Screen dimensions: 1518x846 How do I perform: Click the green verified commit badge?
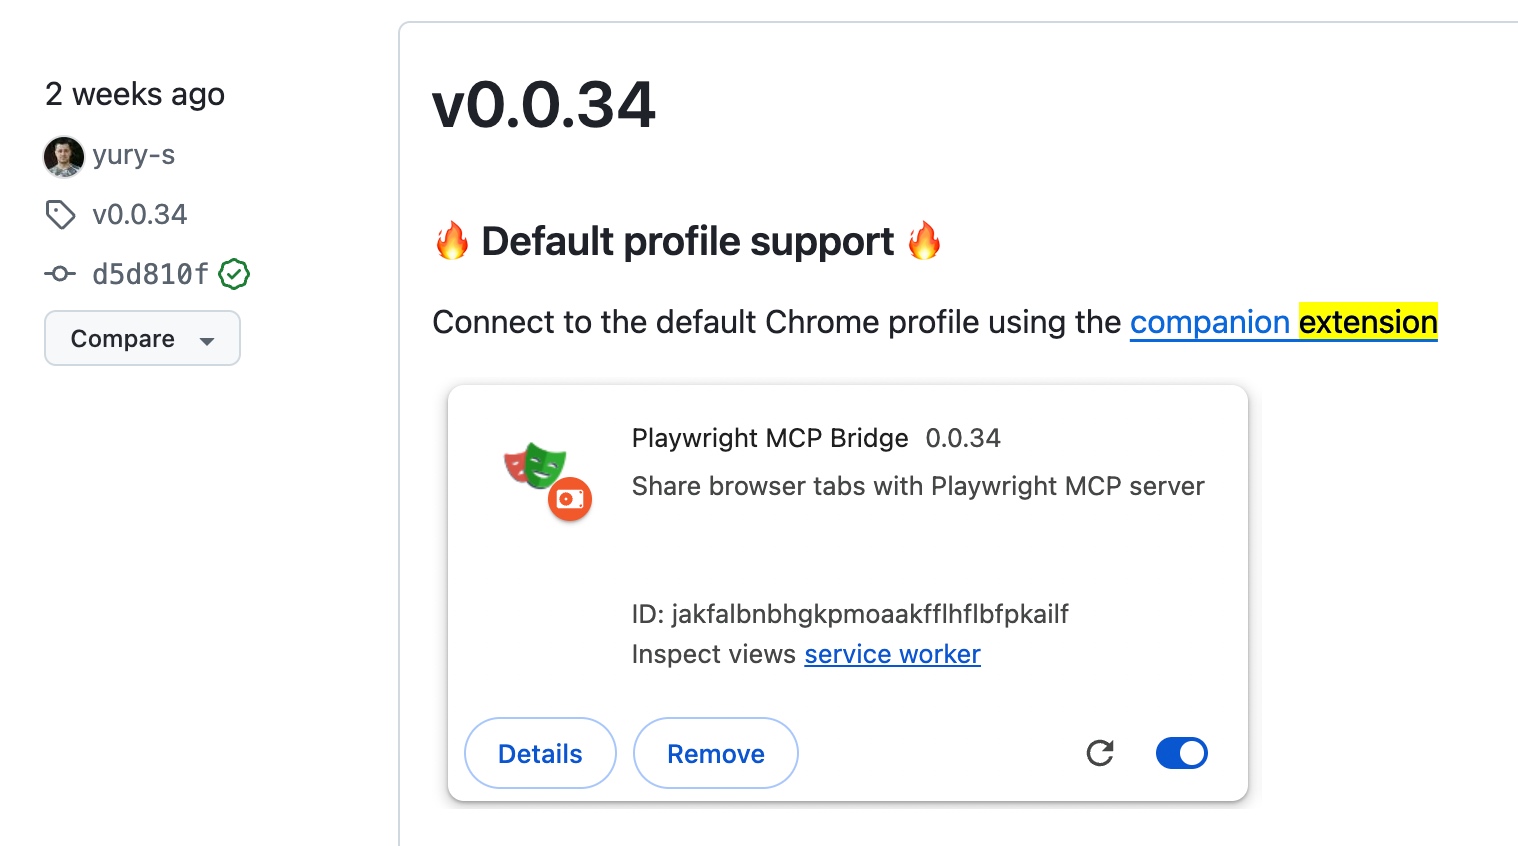click(234, 273)
